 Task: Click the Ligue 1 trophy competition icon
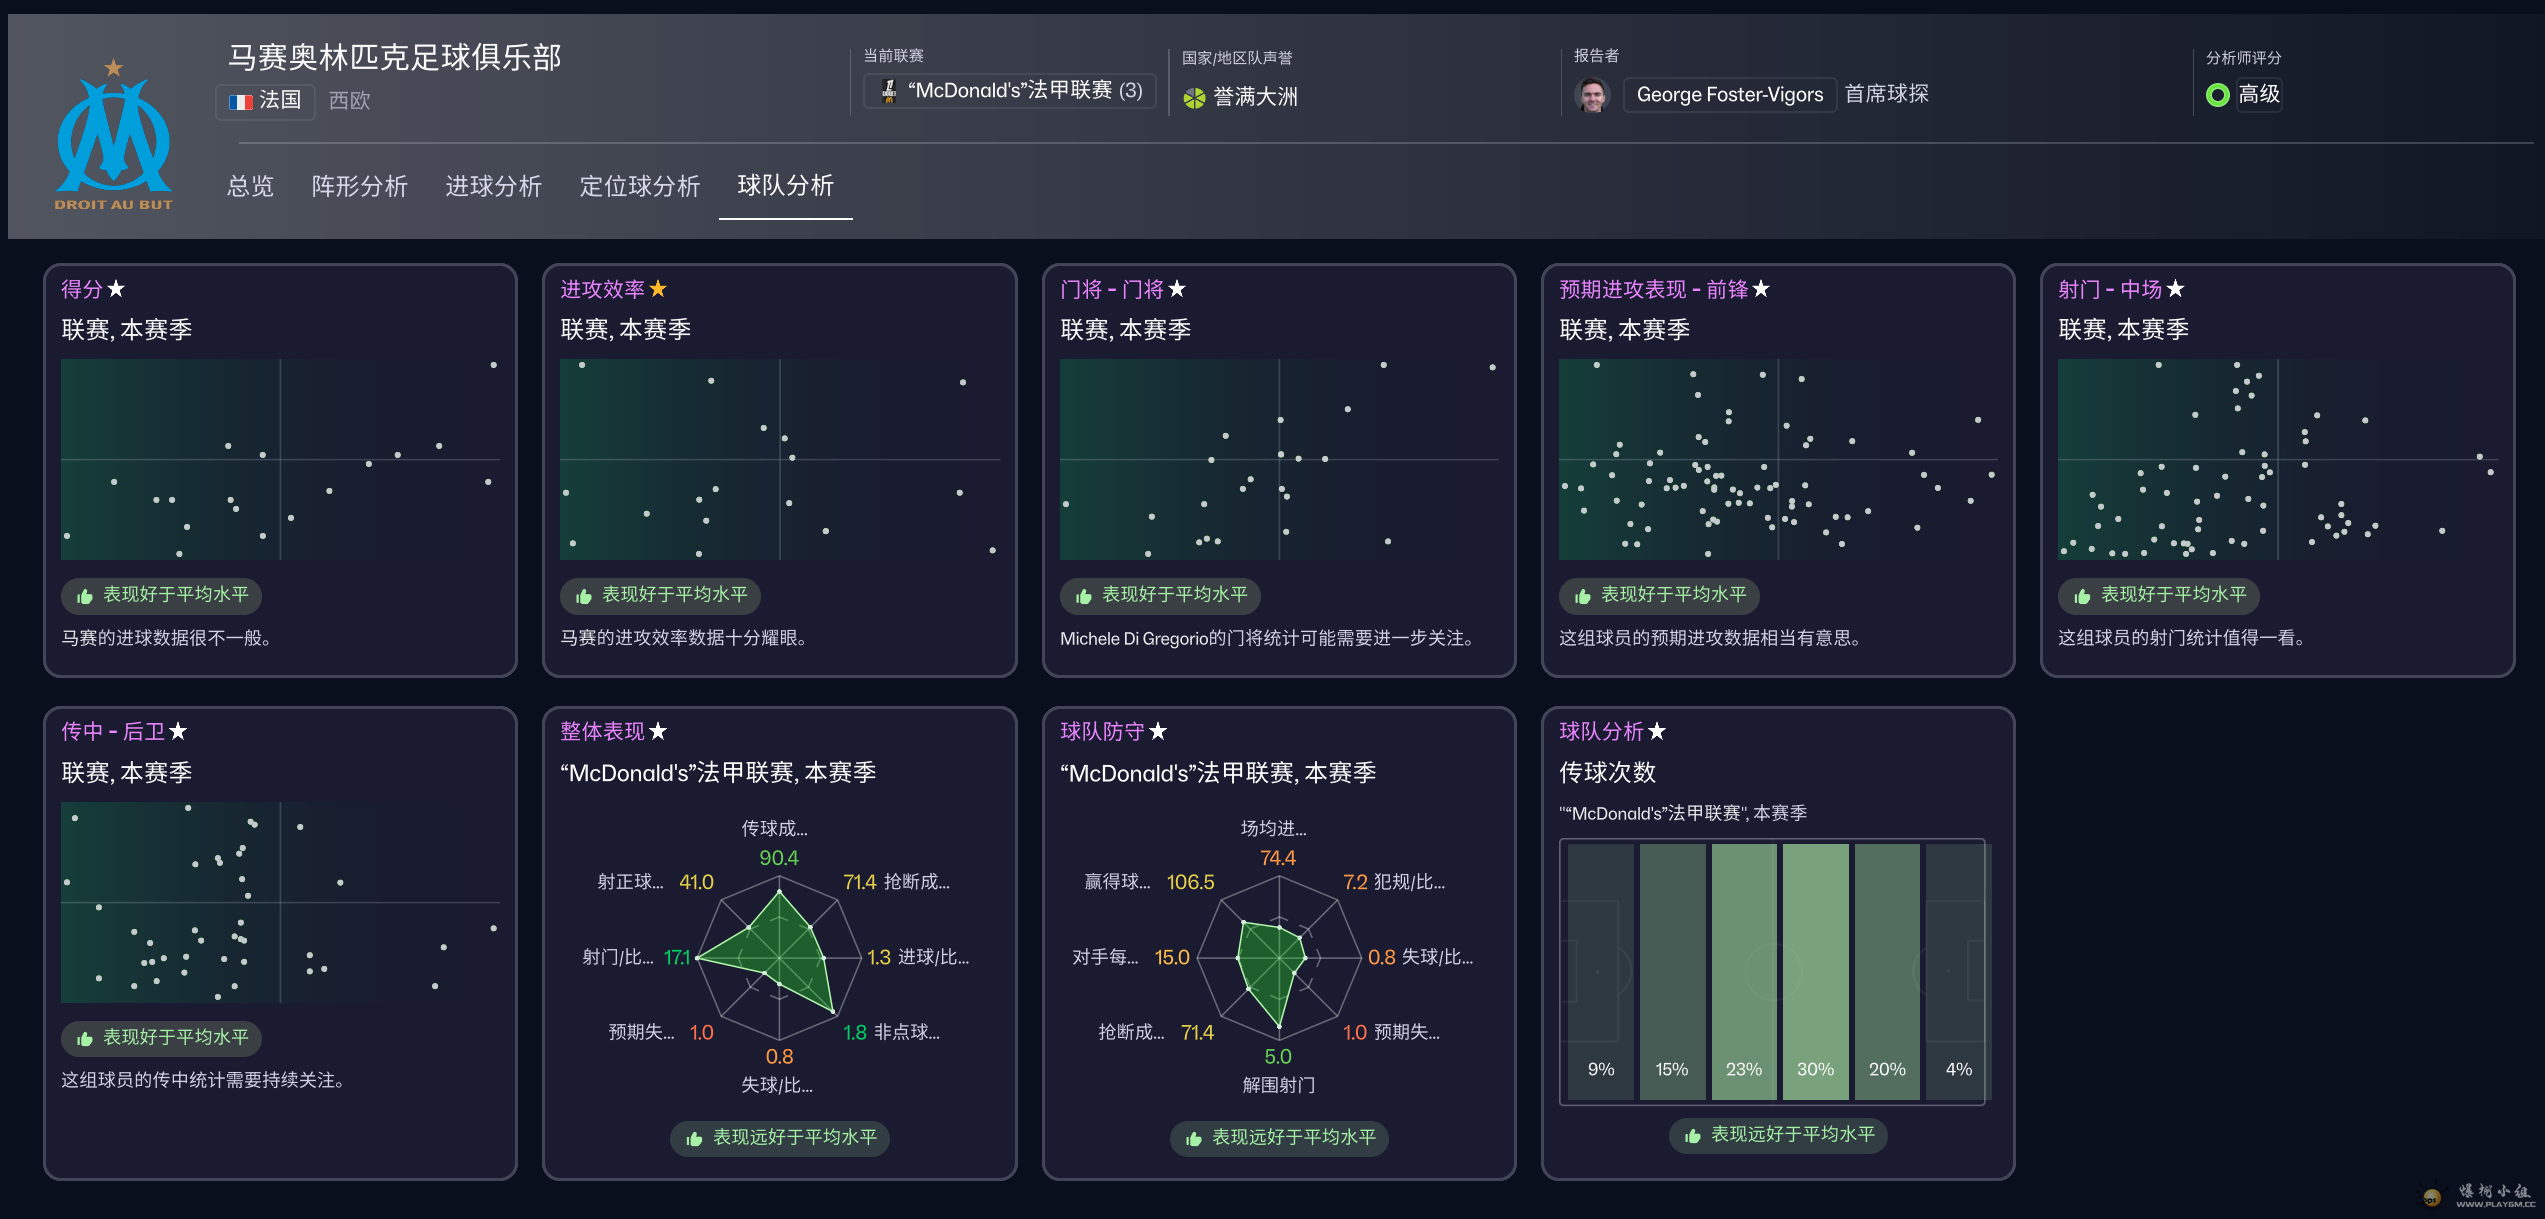tap(889, 91)
